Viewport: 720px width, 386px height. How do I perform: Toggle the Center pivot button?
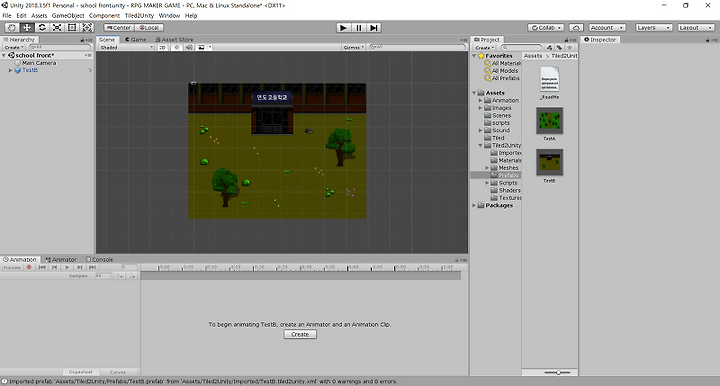(x=119, y=28)
